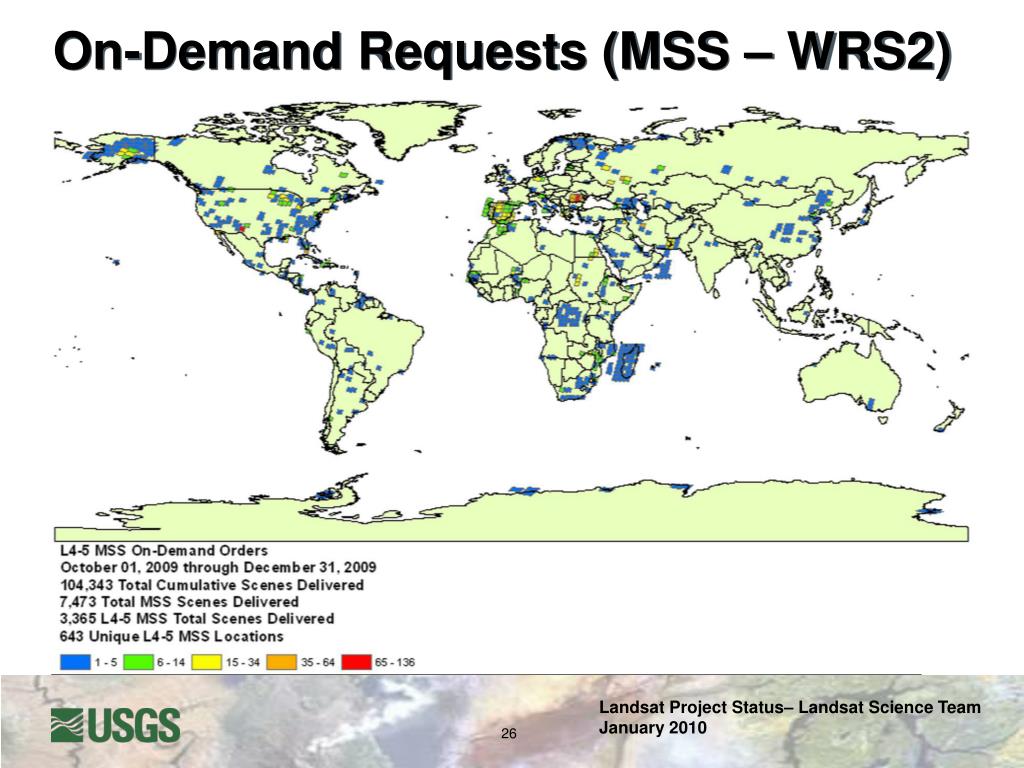Click the legend label 35 - 64
1024x768 pixels.
[x=317, y=662]
